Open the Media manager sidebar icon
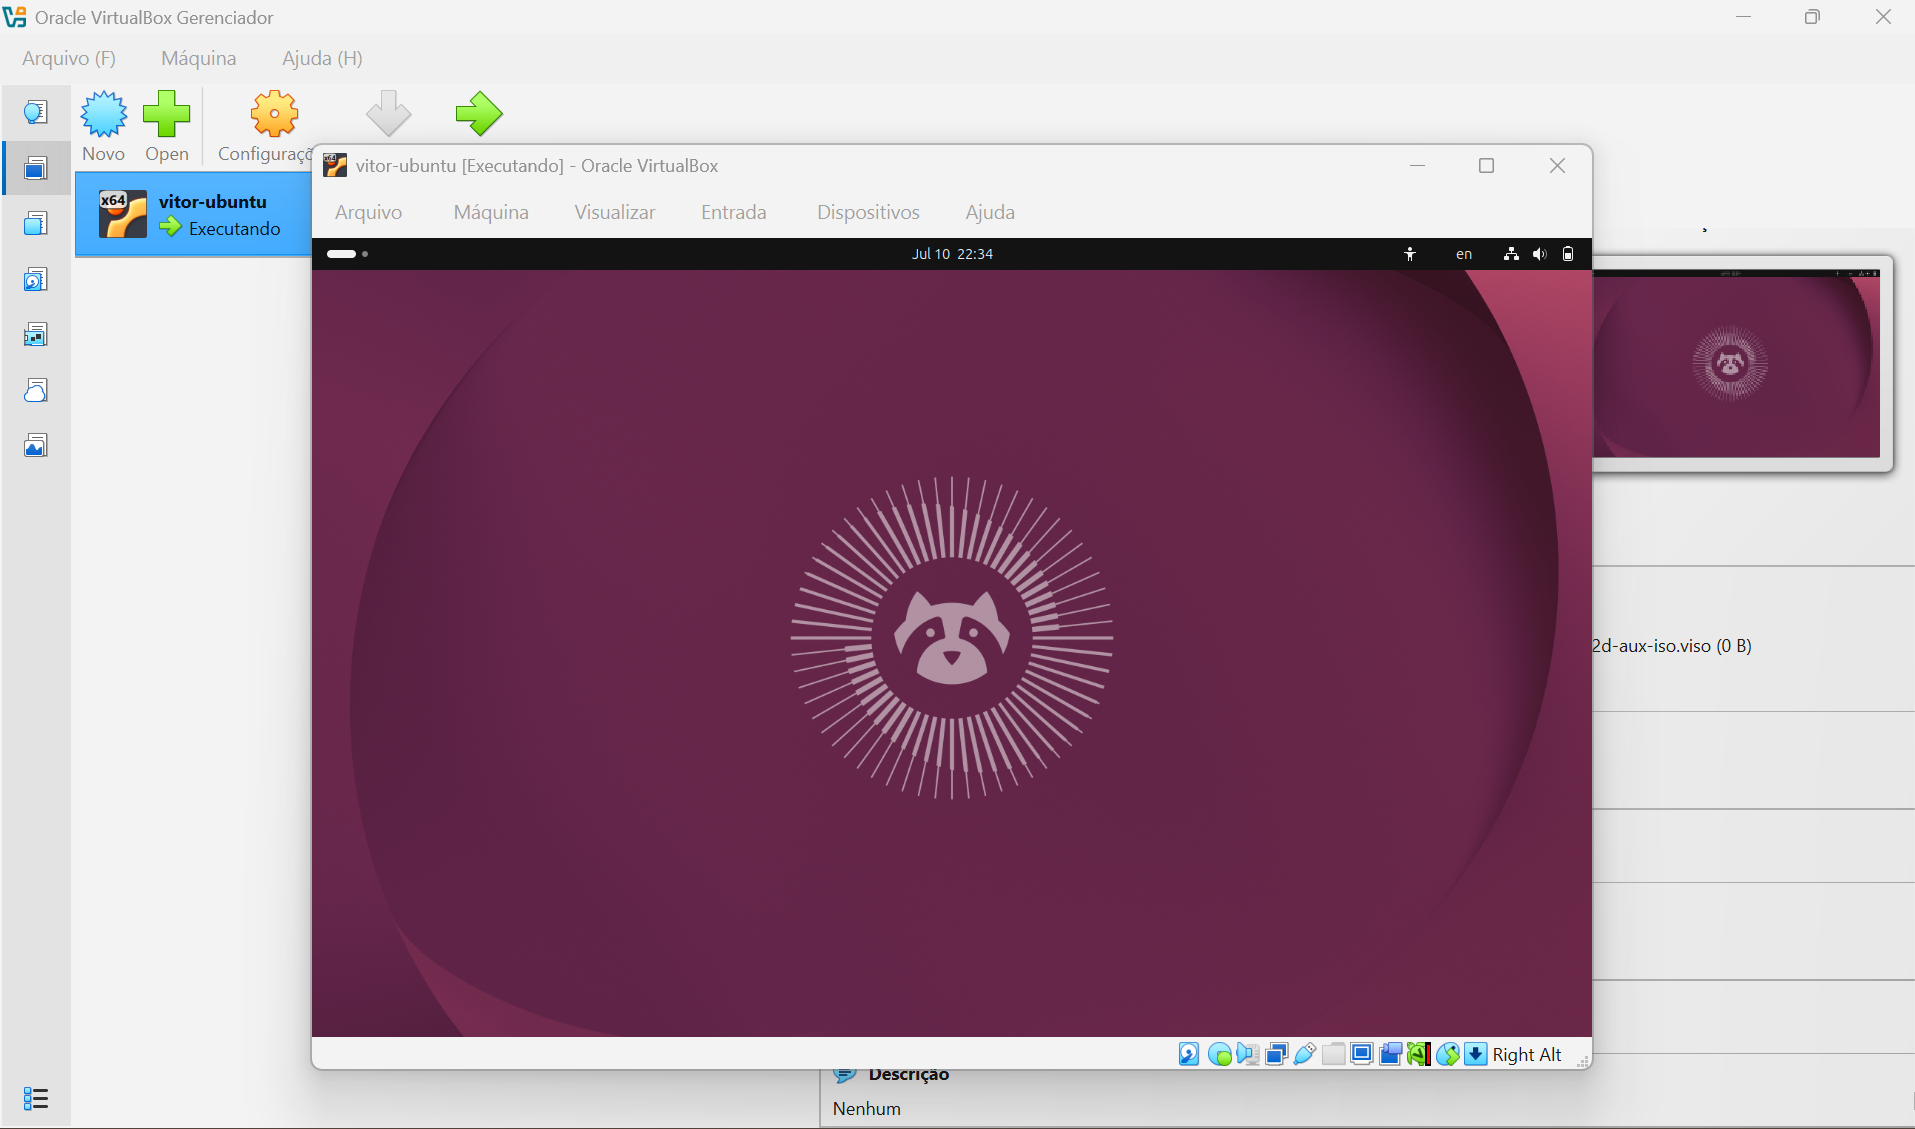This screenshot has height=1129, width=1915. 35,279
